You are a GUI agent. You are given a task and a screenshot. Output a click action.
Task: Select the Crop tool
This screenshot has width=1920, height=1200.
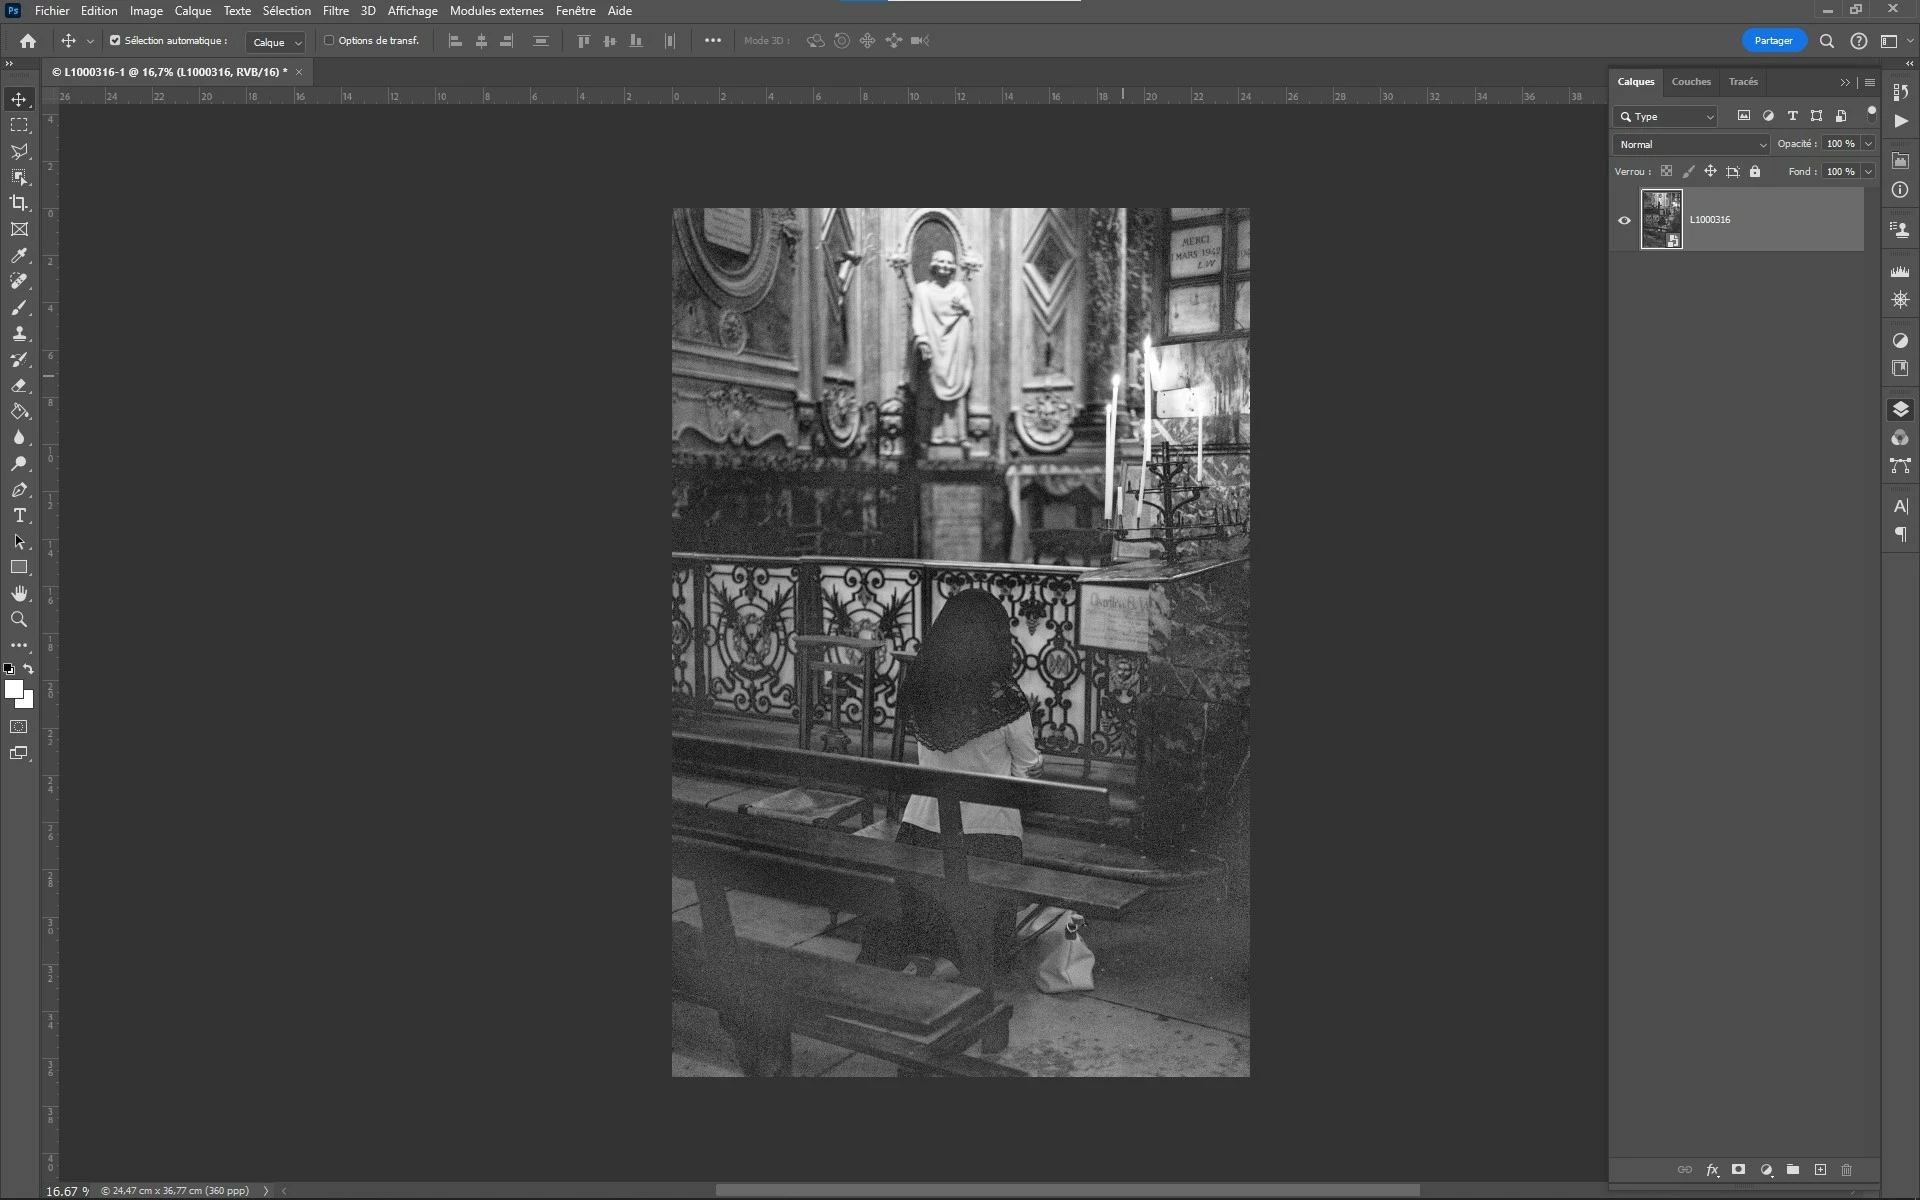coord(19,203)
